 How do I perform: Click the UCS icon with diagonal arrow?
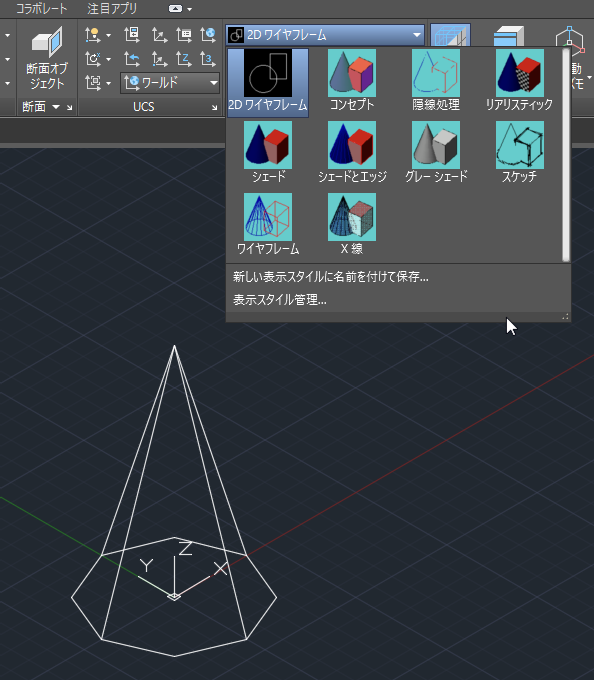(x=159, y=35)
